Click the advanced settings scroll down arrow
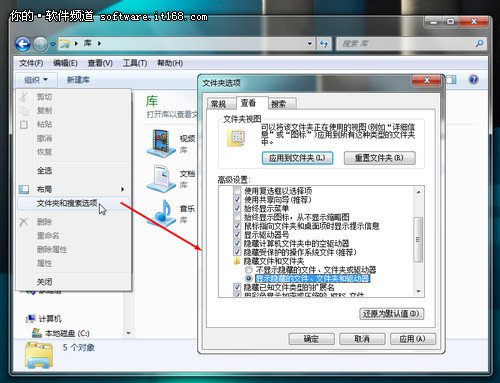 click(418, 292)
